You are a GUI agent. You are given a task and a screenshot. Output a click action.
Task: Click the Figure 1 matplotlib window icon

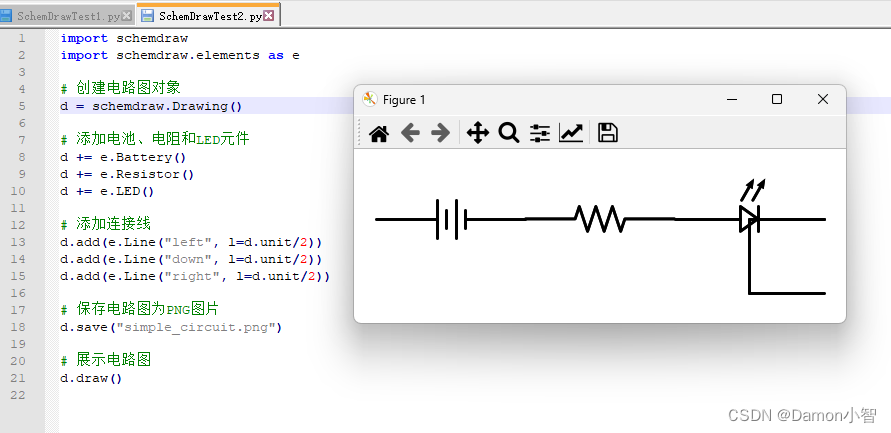(370, 99)
